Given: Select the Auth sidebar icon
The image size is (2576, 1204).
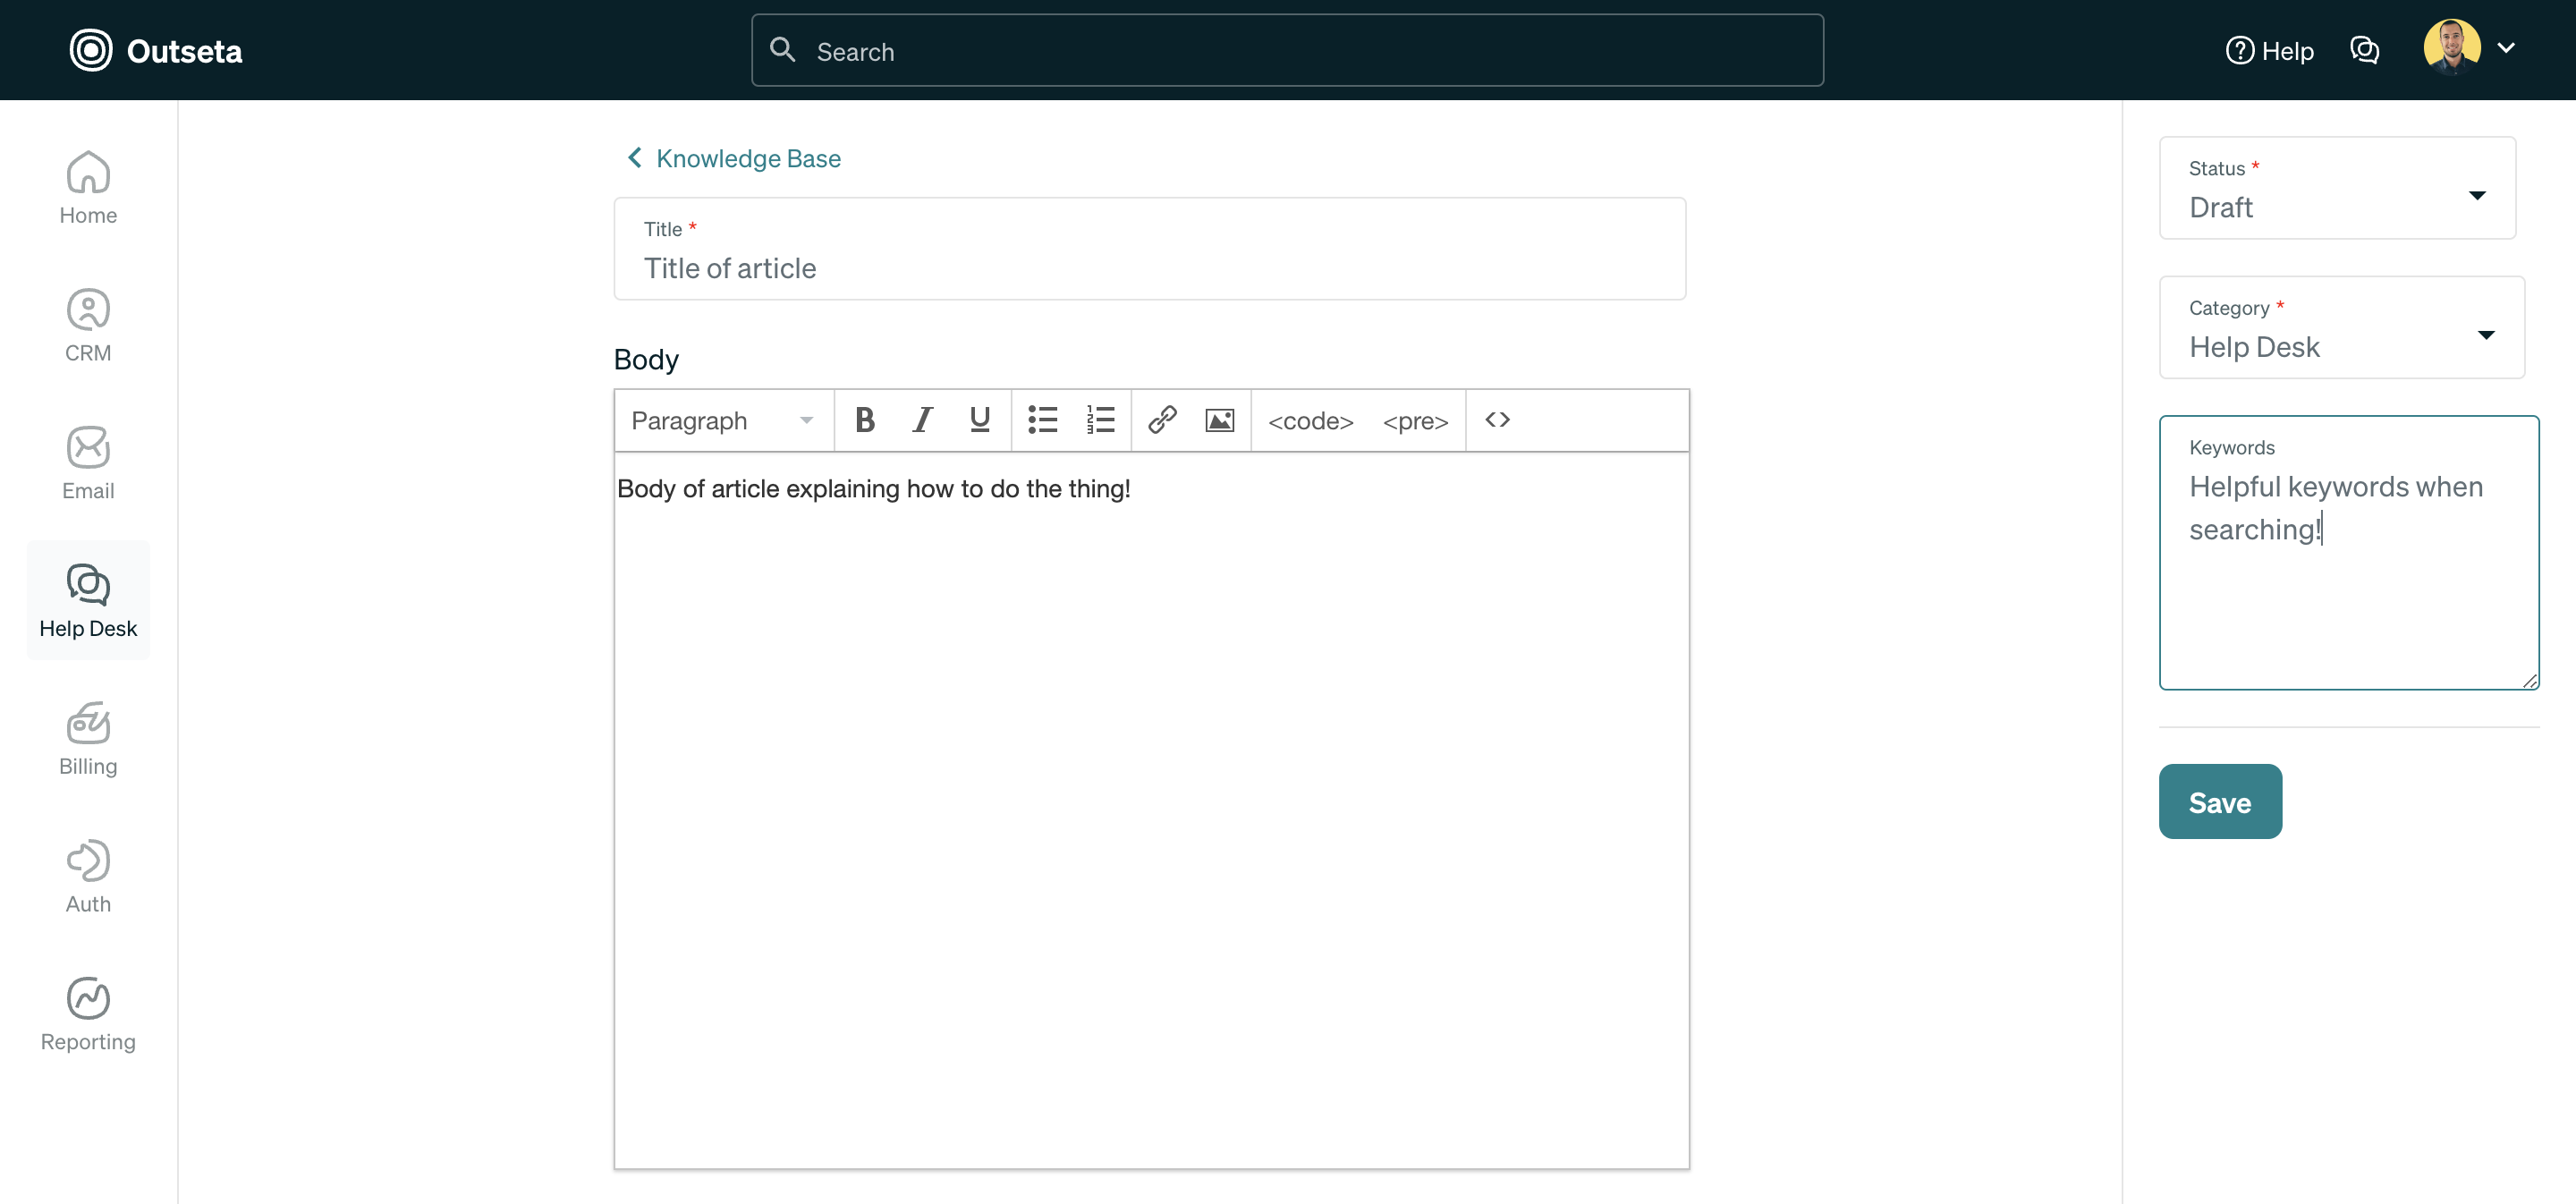Looking at the screenshot, I should click(x=88, y=874).
